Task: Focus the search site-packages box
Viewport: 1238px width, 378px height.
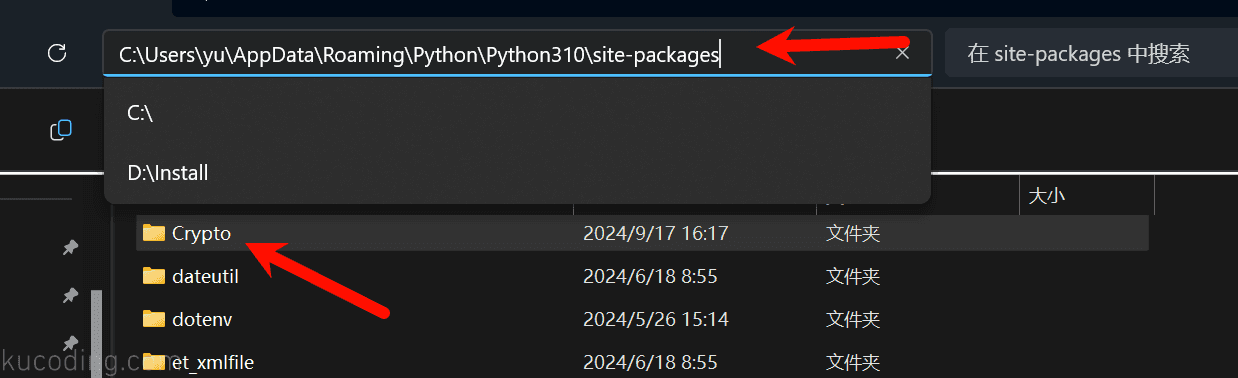Action: (x=1090, y=54)
